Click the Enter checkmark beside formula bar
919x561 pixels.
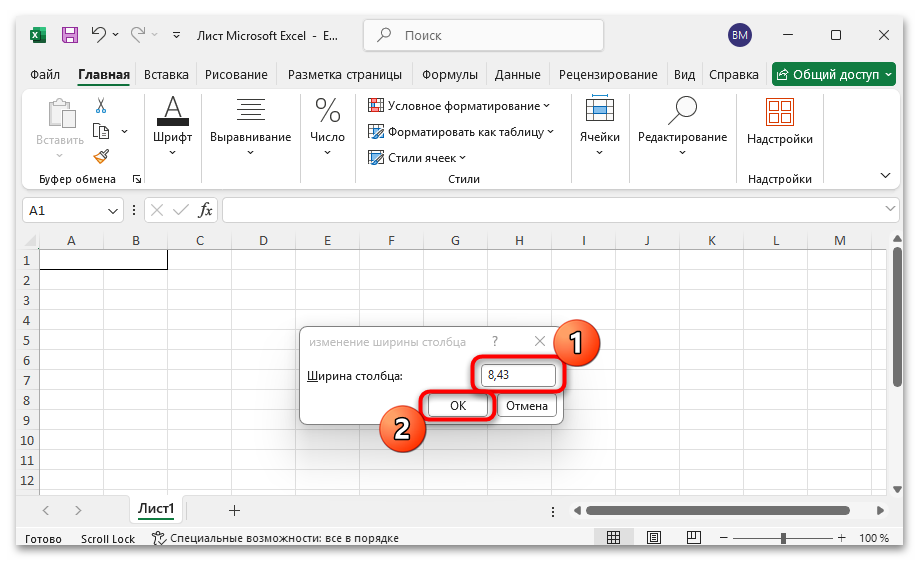pyautogui.click(x=181, y=210)
